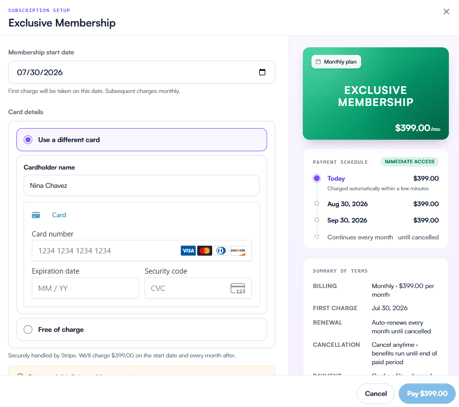Click the Mastercard logo icon
The height and width of the screenshot is (407, 459).
(205, 251)
